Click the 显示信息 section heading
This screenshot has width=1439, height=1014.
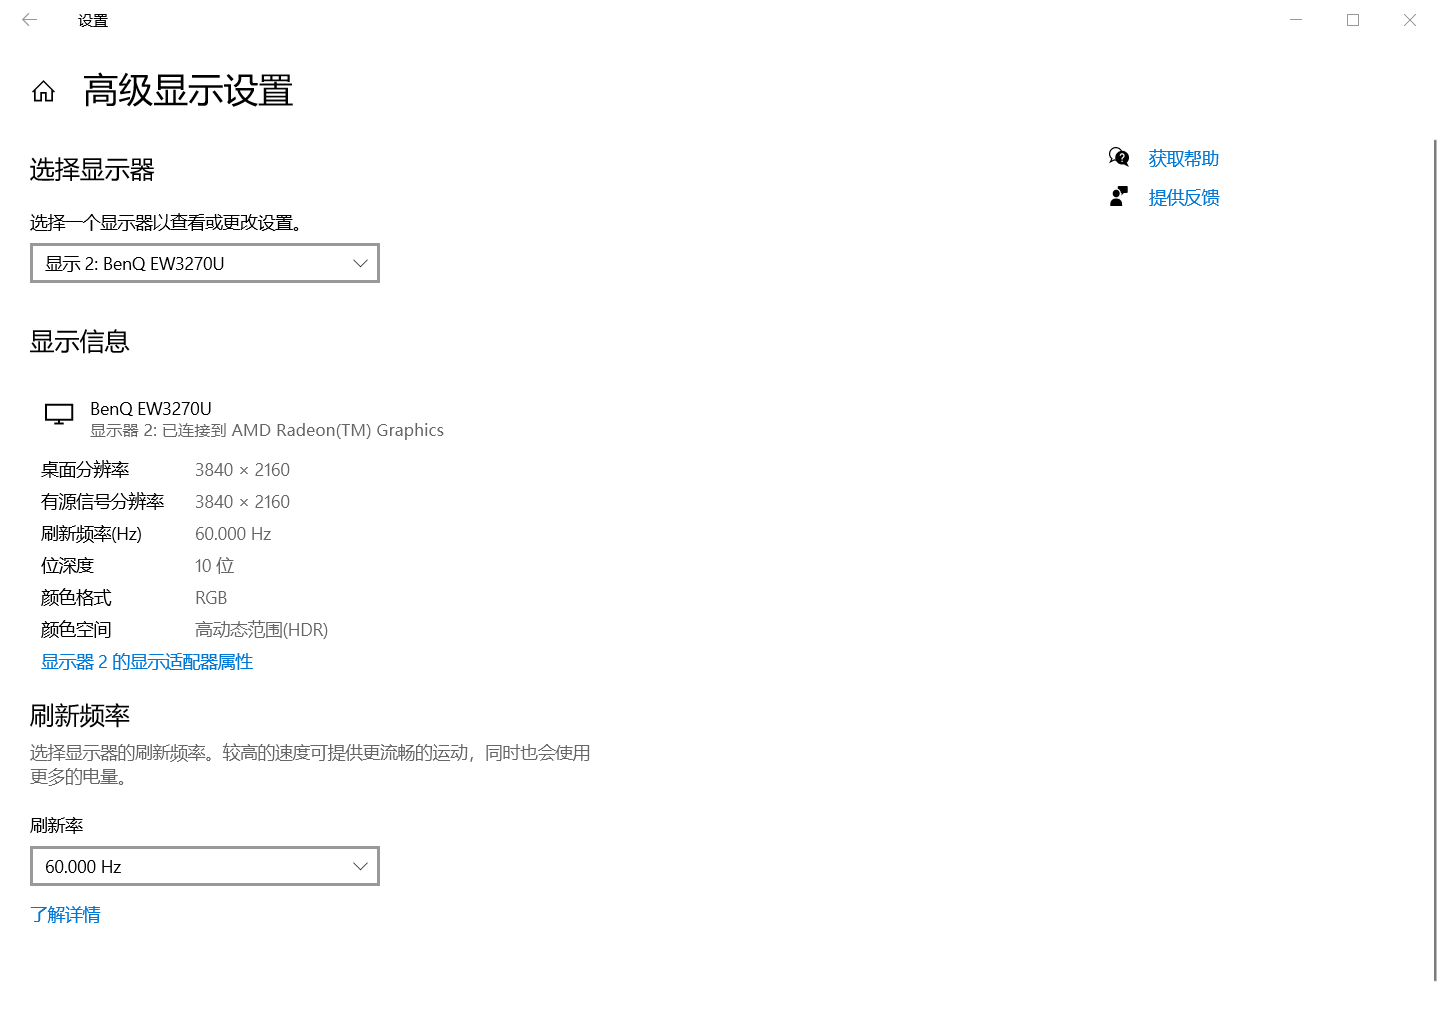(80, 342)
